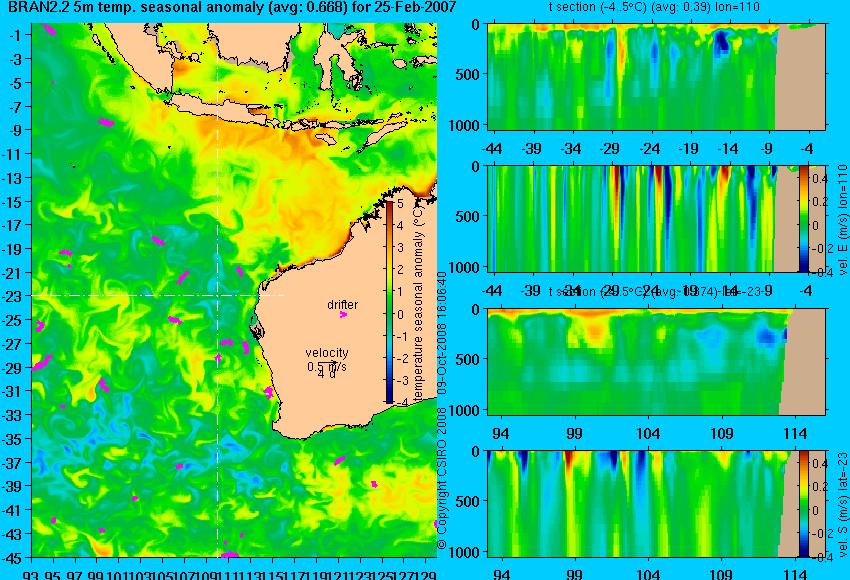The image size is (850, 580).
Task: Click the 'vel. S (m/s) lat=-23' rotated label
Action: click(842, 505)
